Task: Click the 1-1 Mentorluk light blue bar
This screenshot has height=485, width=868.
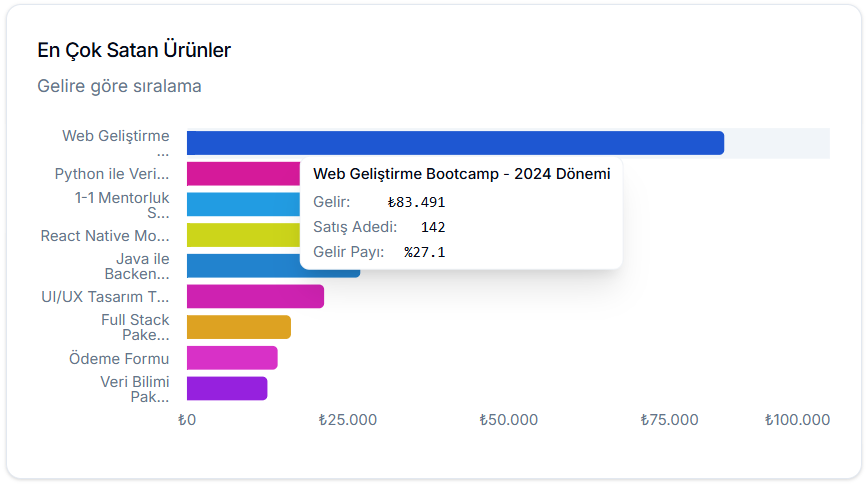Action: (243, 204)
